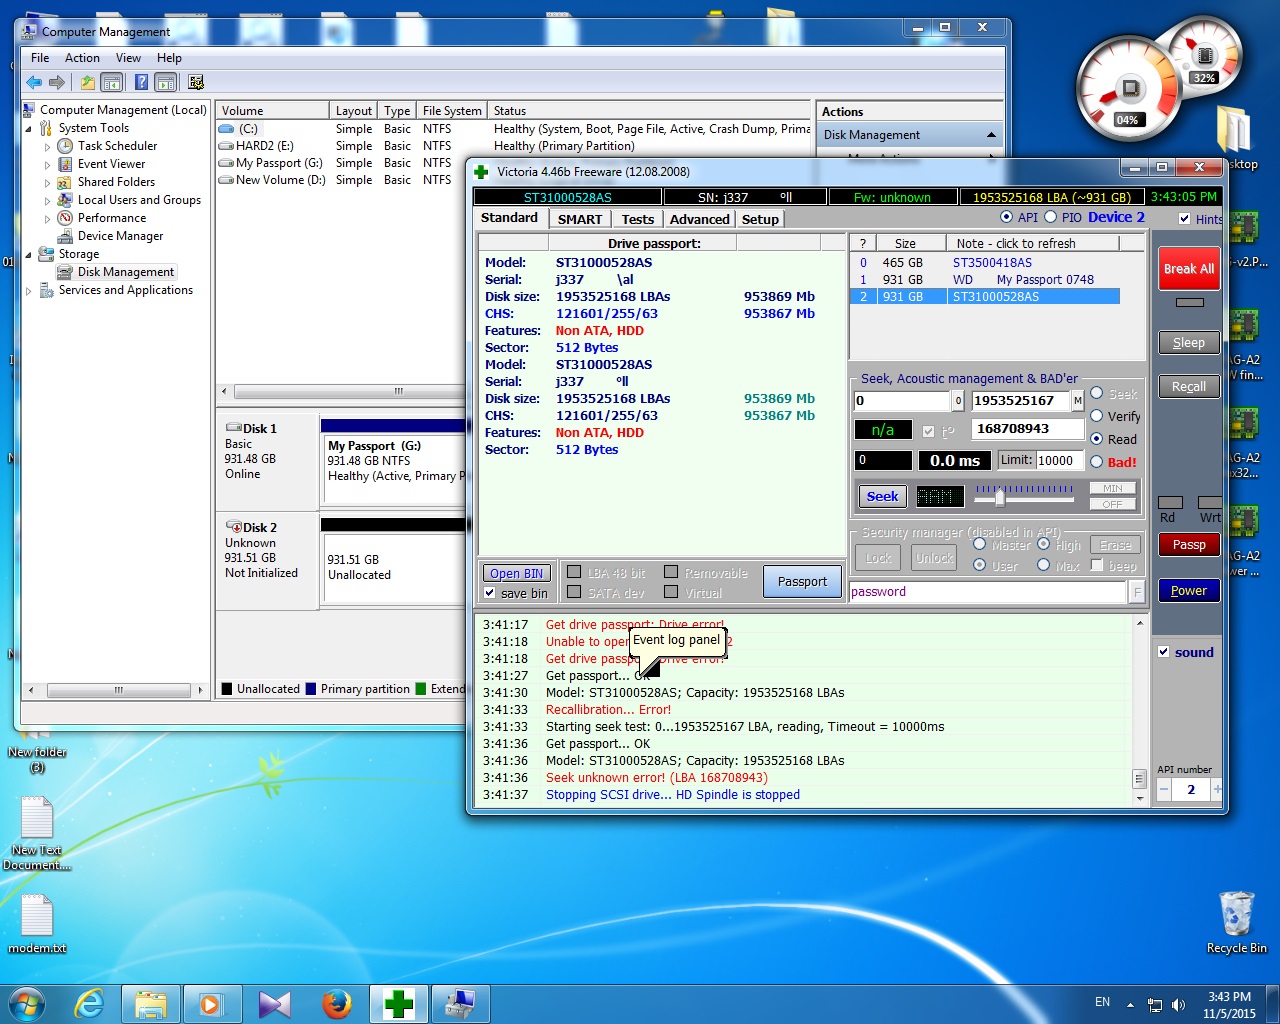Viewport: 1280px width, 1024px height.
Task: Collapse the Storage tree node
Action: [28, 255]
